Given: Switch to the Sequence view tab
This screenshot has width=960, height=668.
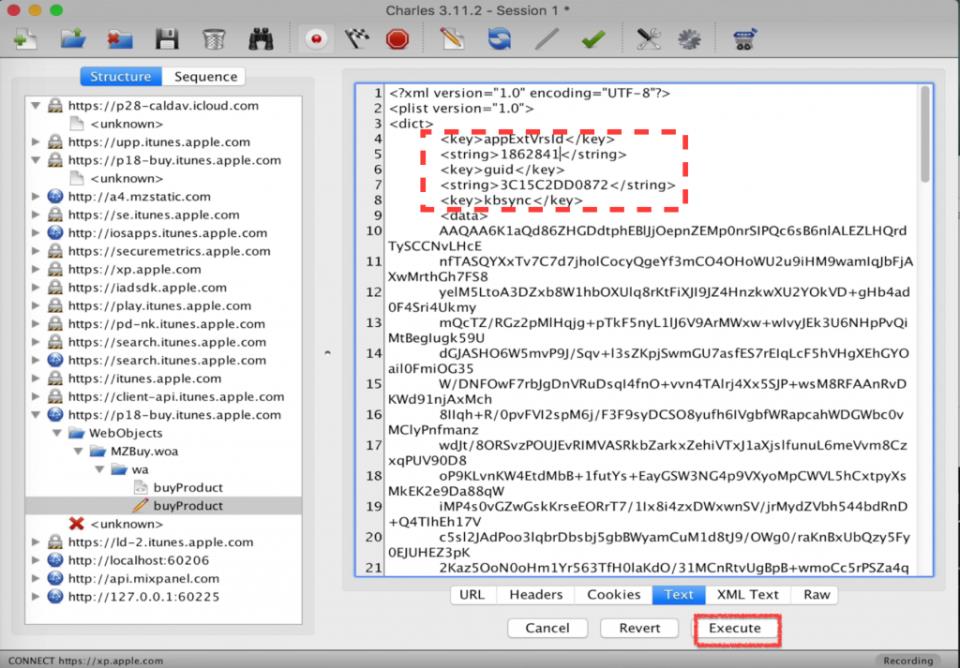Looking at the screenshot, I should click(205, 77).
